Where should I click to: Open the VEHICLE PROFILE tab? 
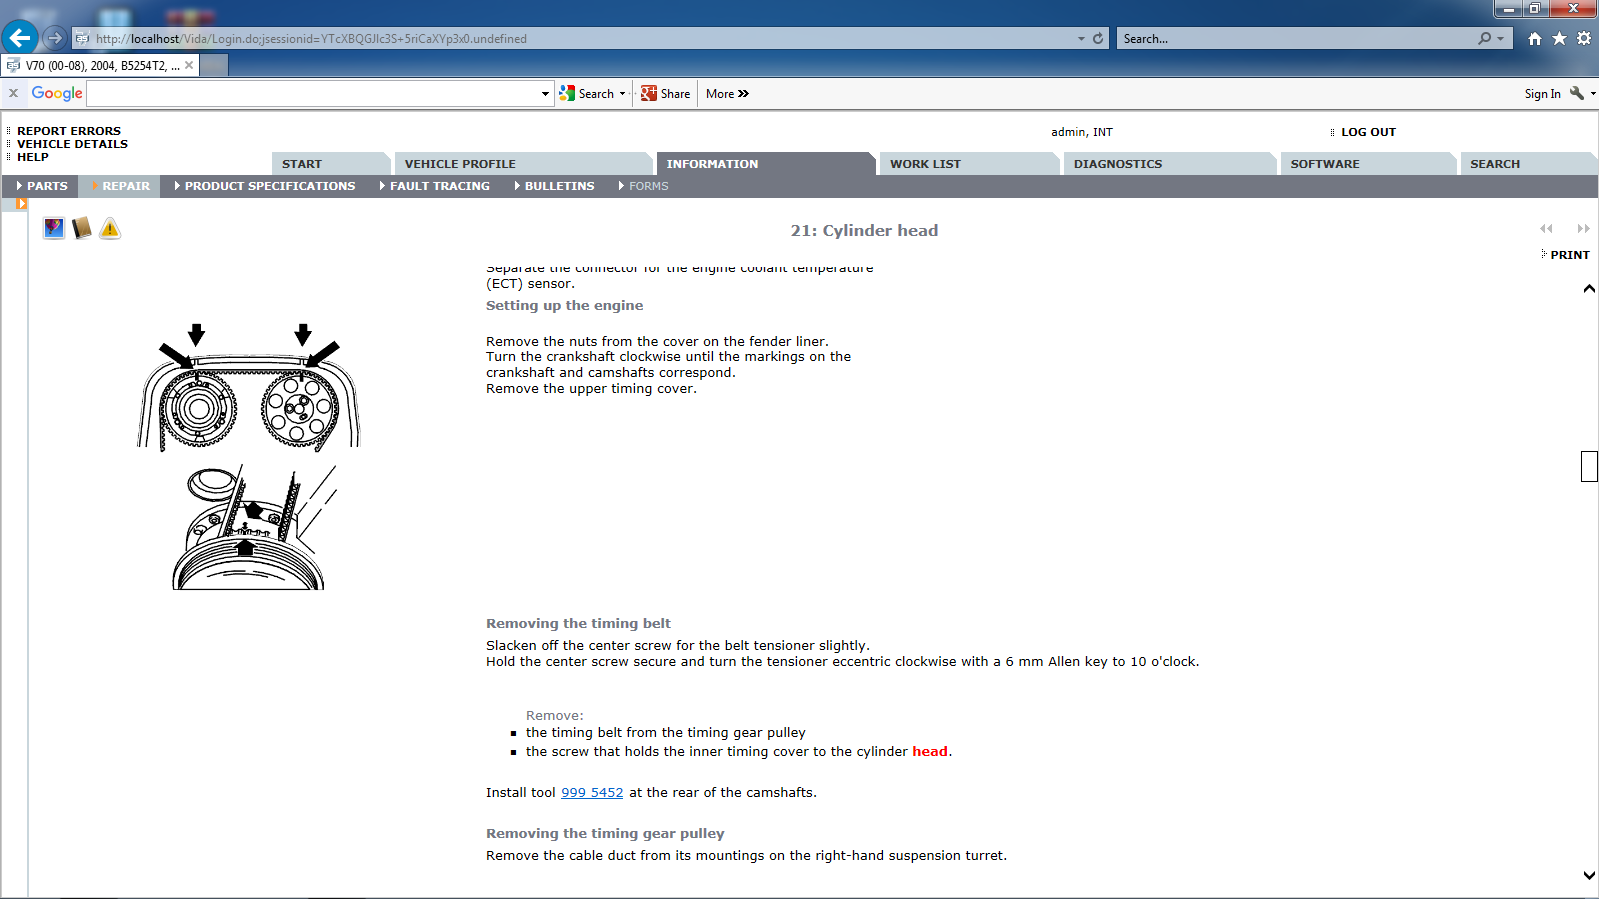point(460,164)
